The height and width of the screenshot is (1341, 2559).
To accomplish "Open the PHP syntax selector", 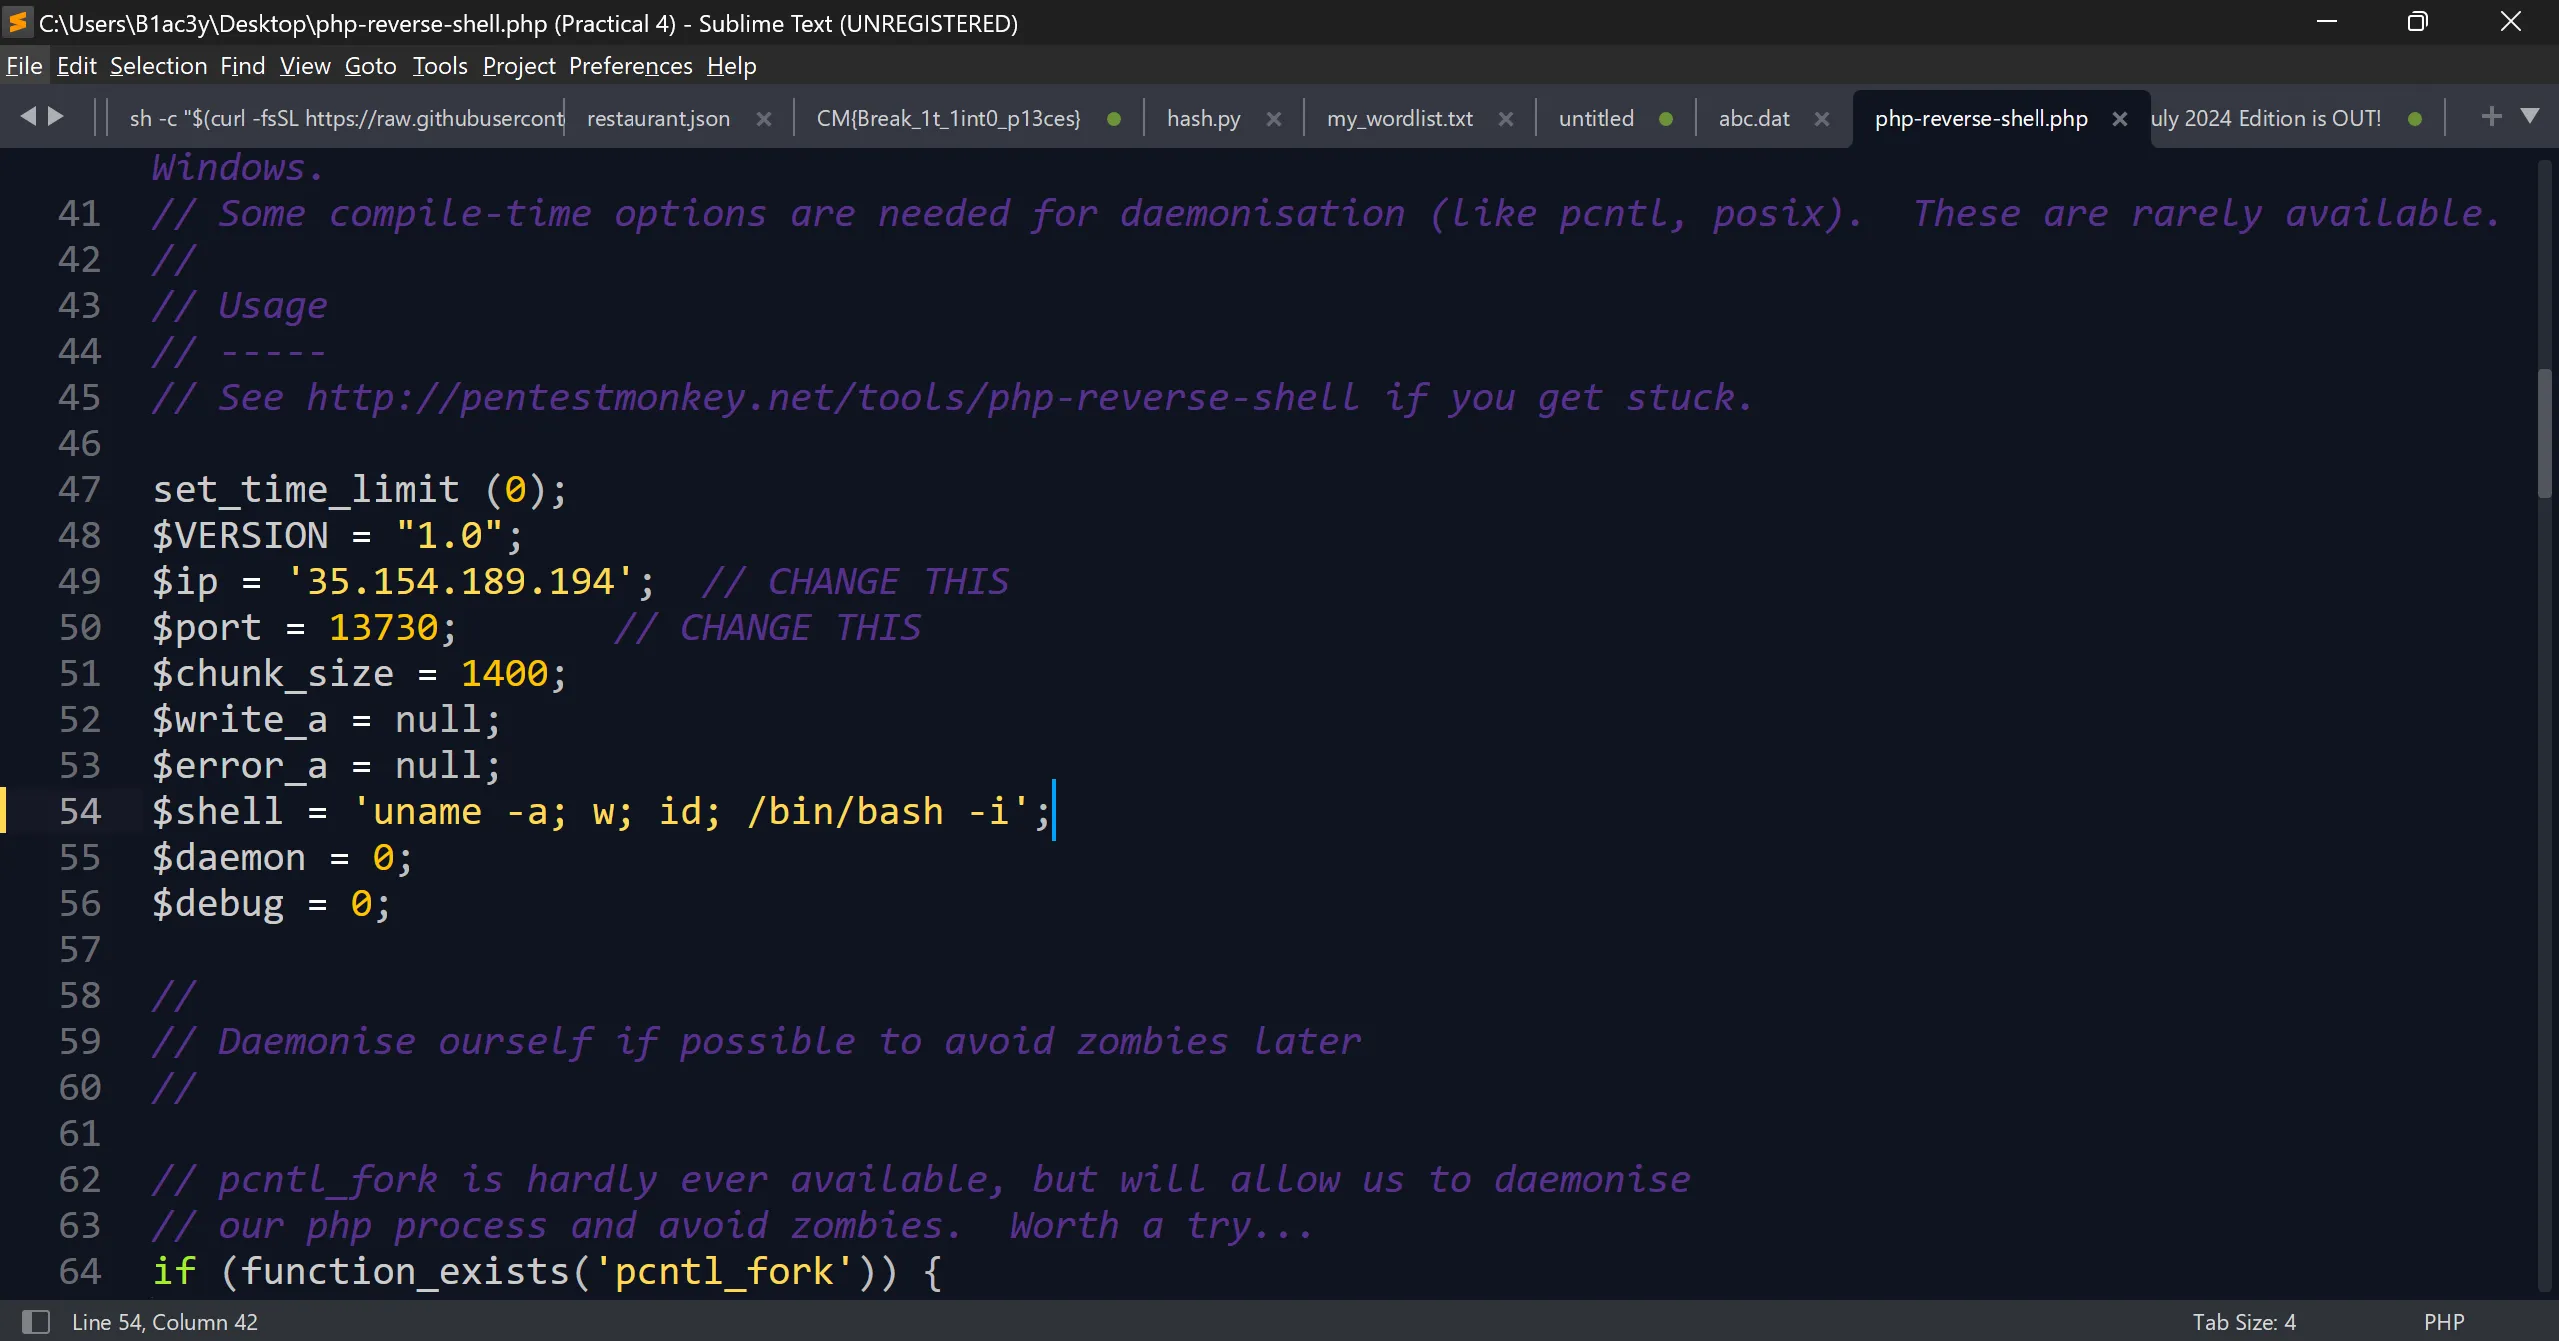I will click(2443, 1322).
